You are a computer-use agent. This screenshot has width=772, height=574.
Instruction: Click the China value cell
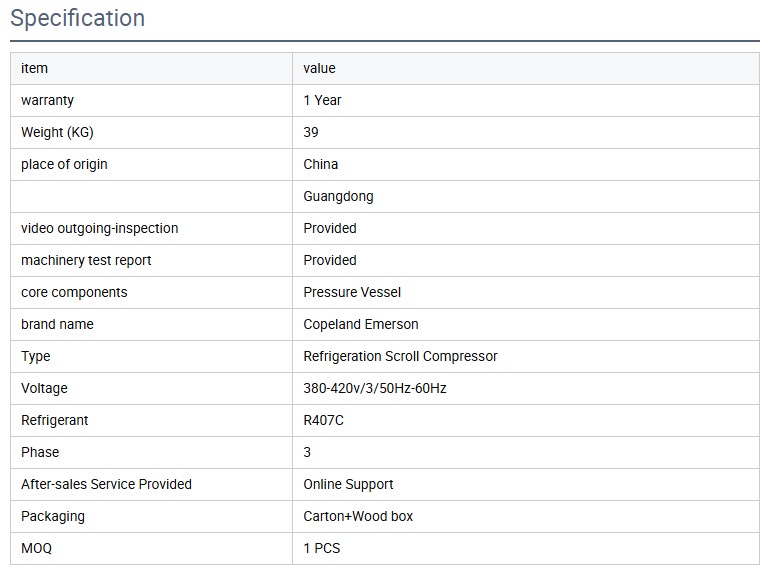tap(321, 164)
